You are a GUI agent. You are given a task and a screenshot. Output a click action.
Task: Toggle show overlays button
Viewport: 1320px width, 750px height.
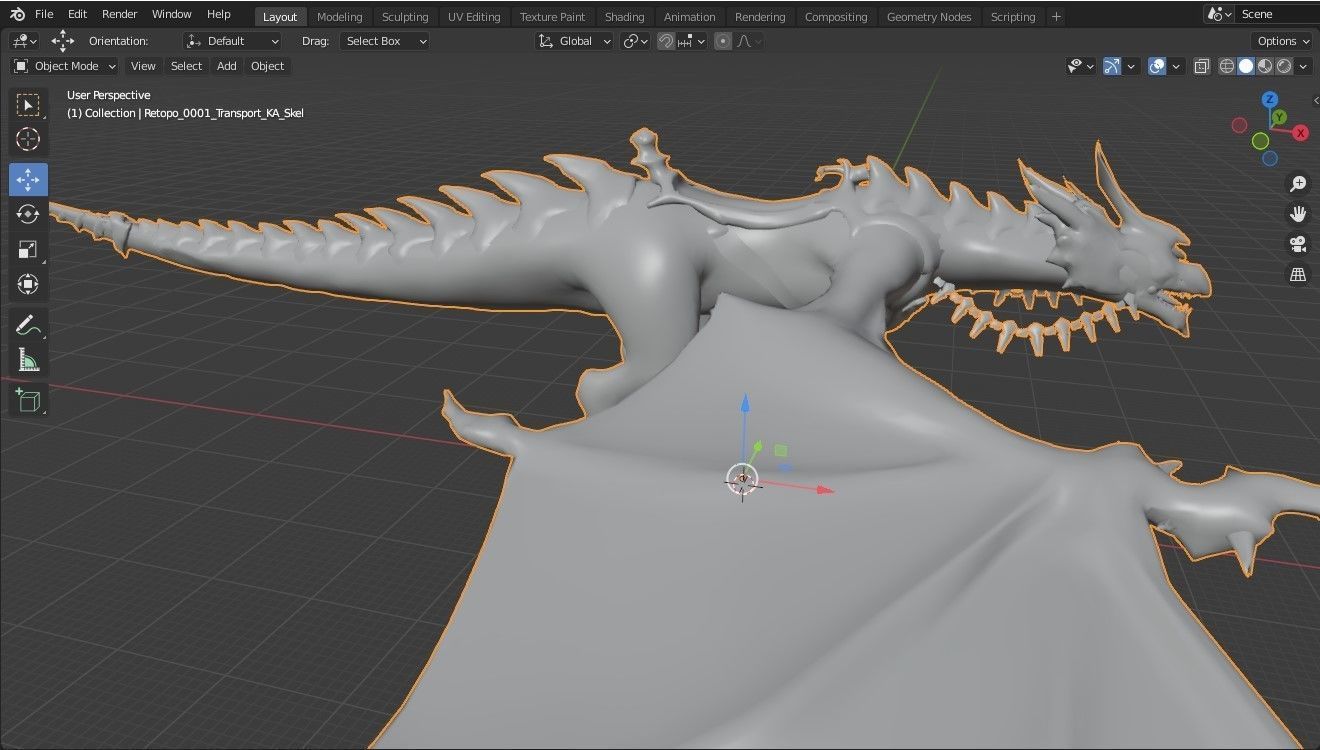click(1157, 66)
